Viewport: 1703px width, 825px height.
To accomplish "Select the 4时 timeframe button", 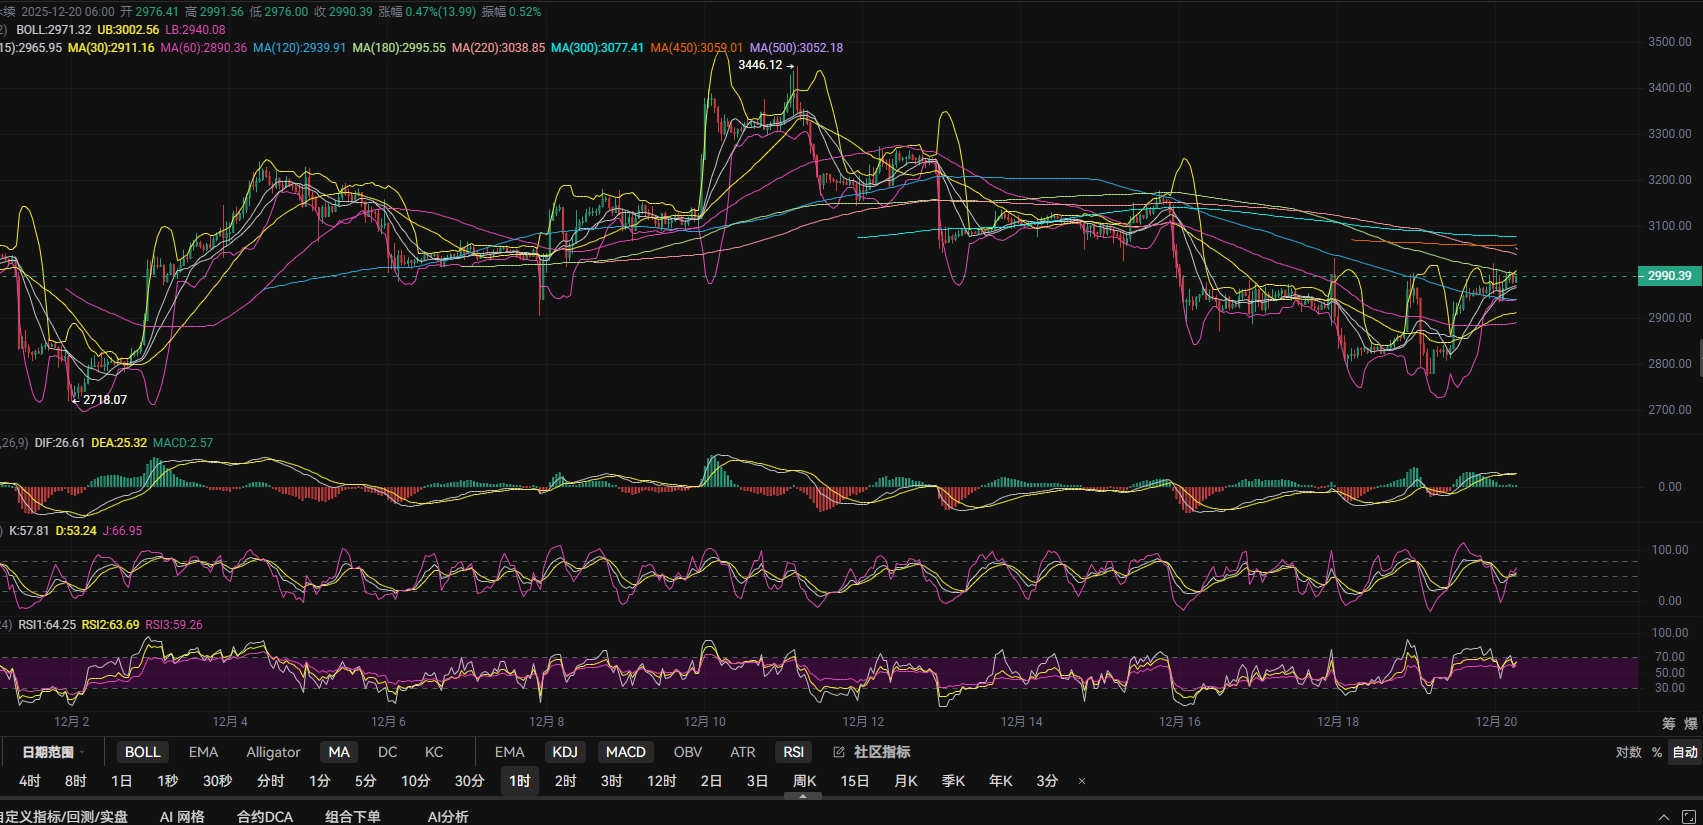I will pyautogui.click(x=30, y=781).
